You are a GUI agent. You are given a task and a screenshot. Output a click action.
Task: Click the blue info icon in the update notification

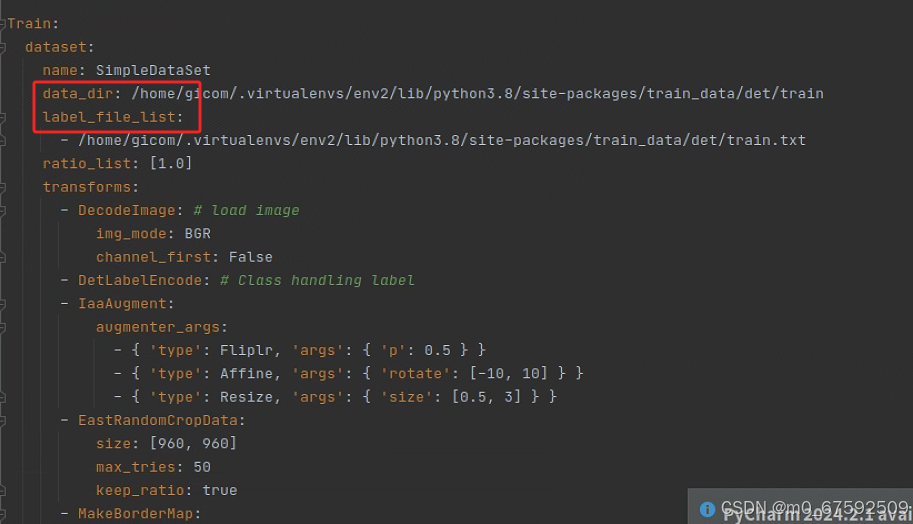pos(707,509)
